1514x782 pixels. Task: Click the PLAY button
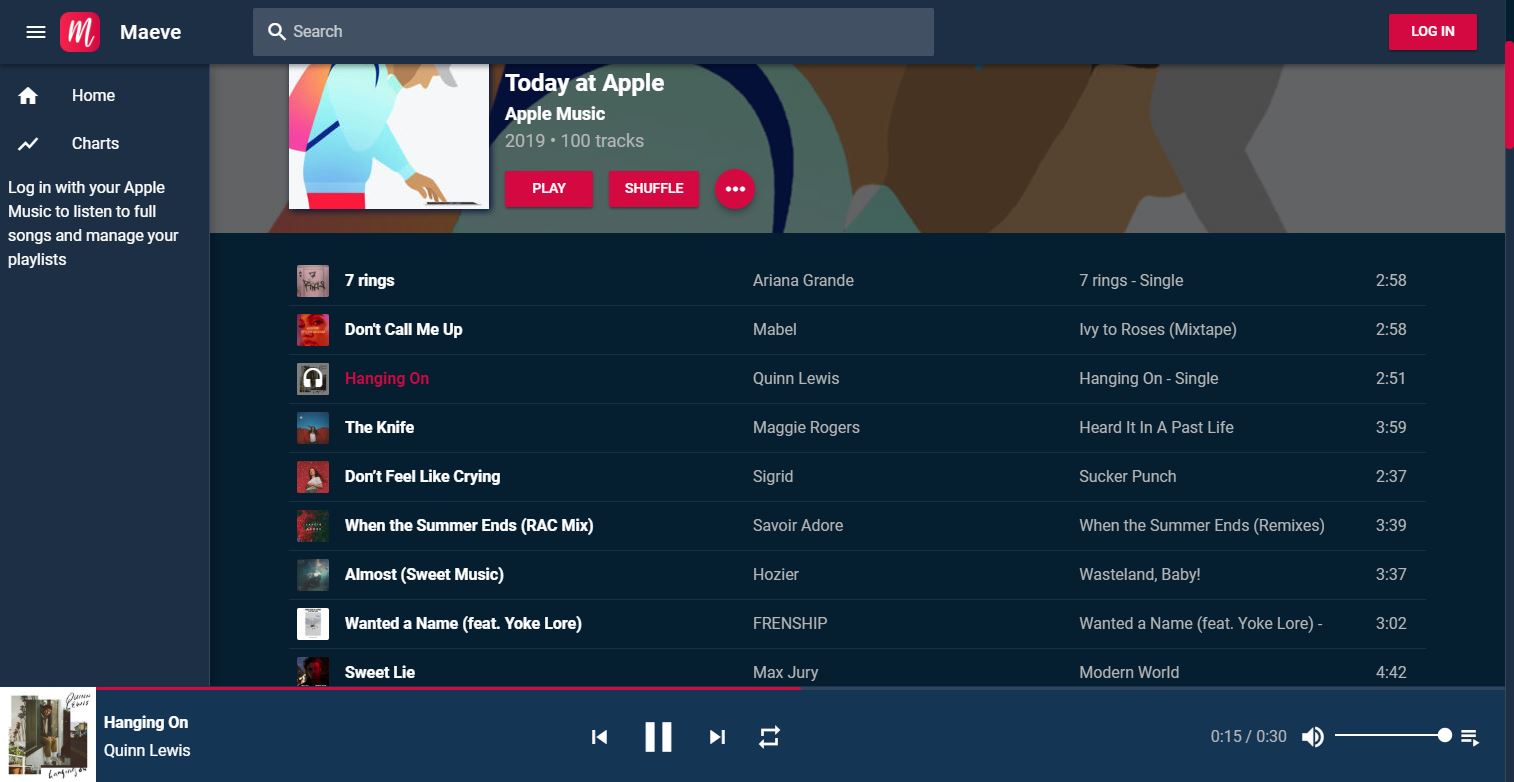[549, 189]
